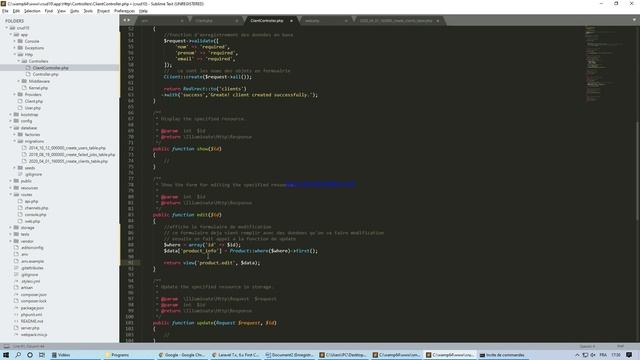Close the create_clients_table migration tab
The image size is (640, 360).
coord(438,20)
